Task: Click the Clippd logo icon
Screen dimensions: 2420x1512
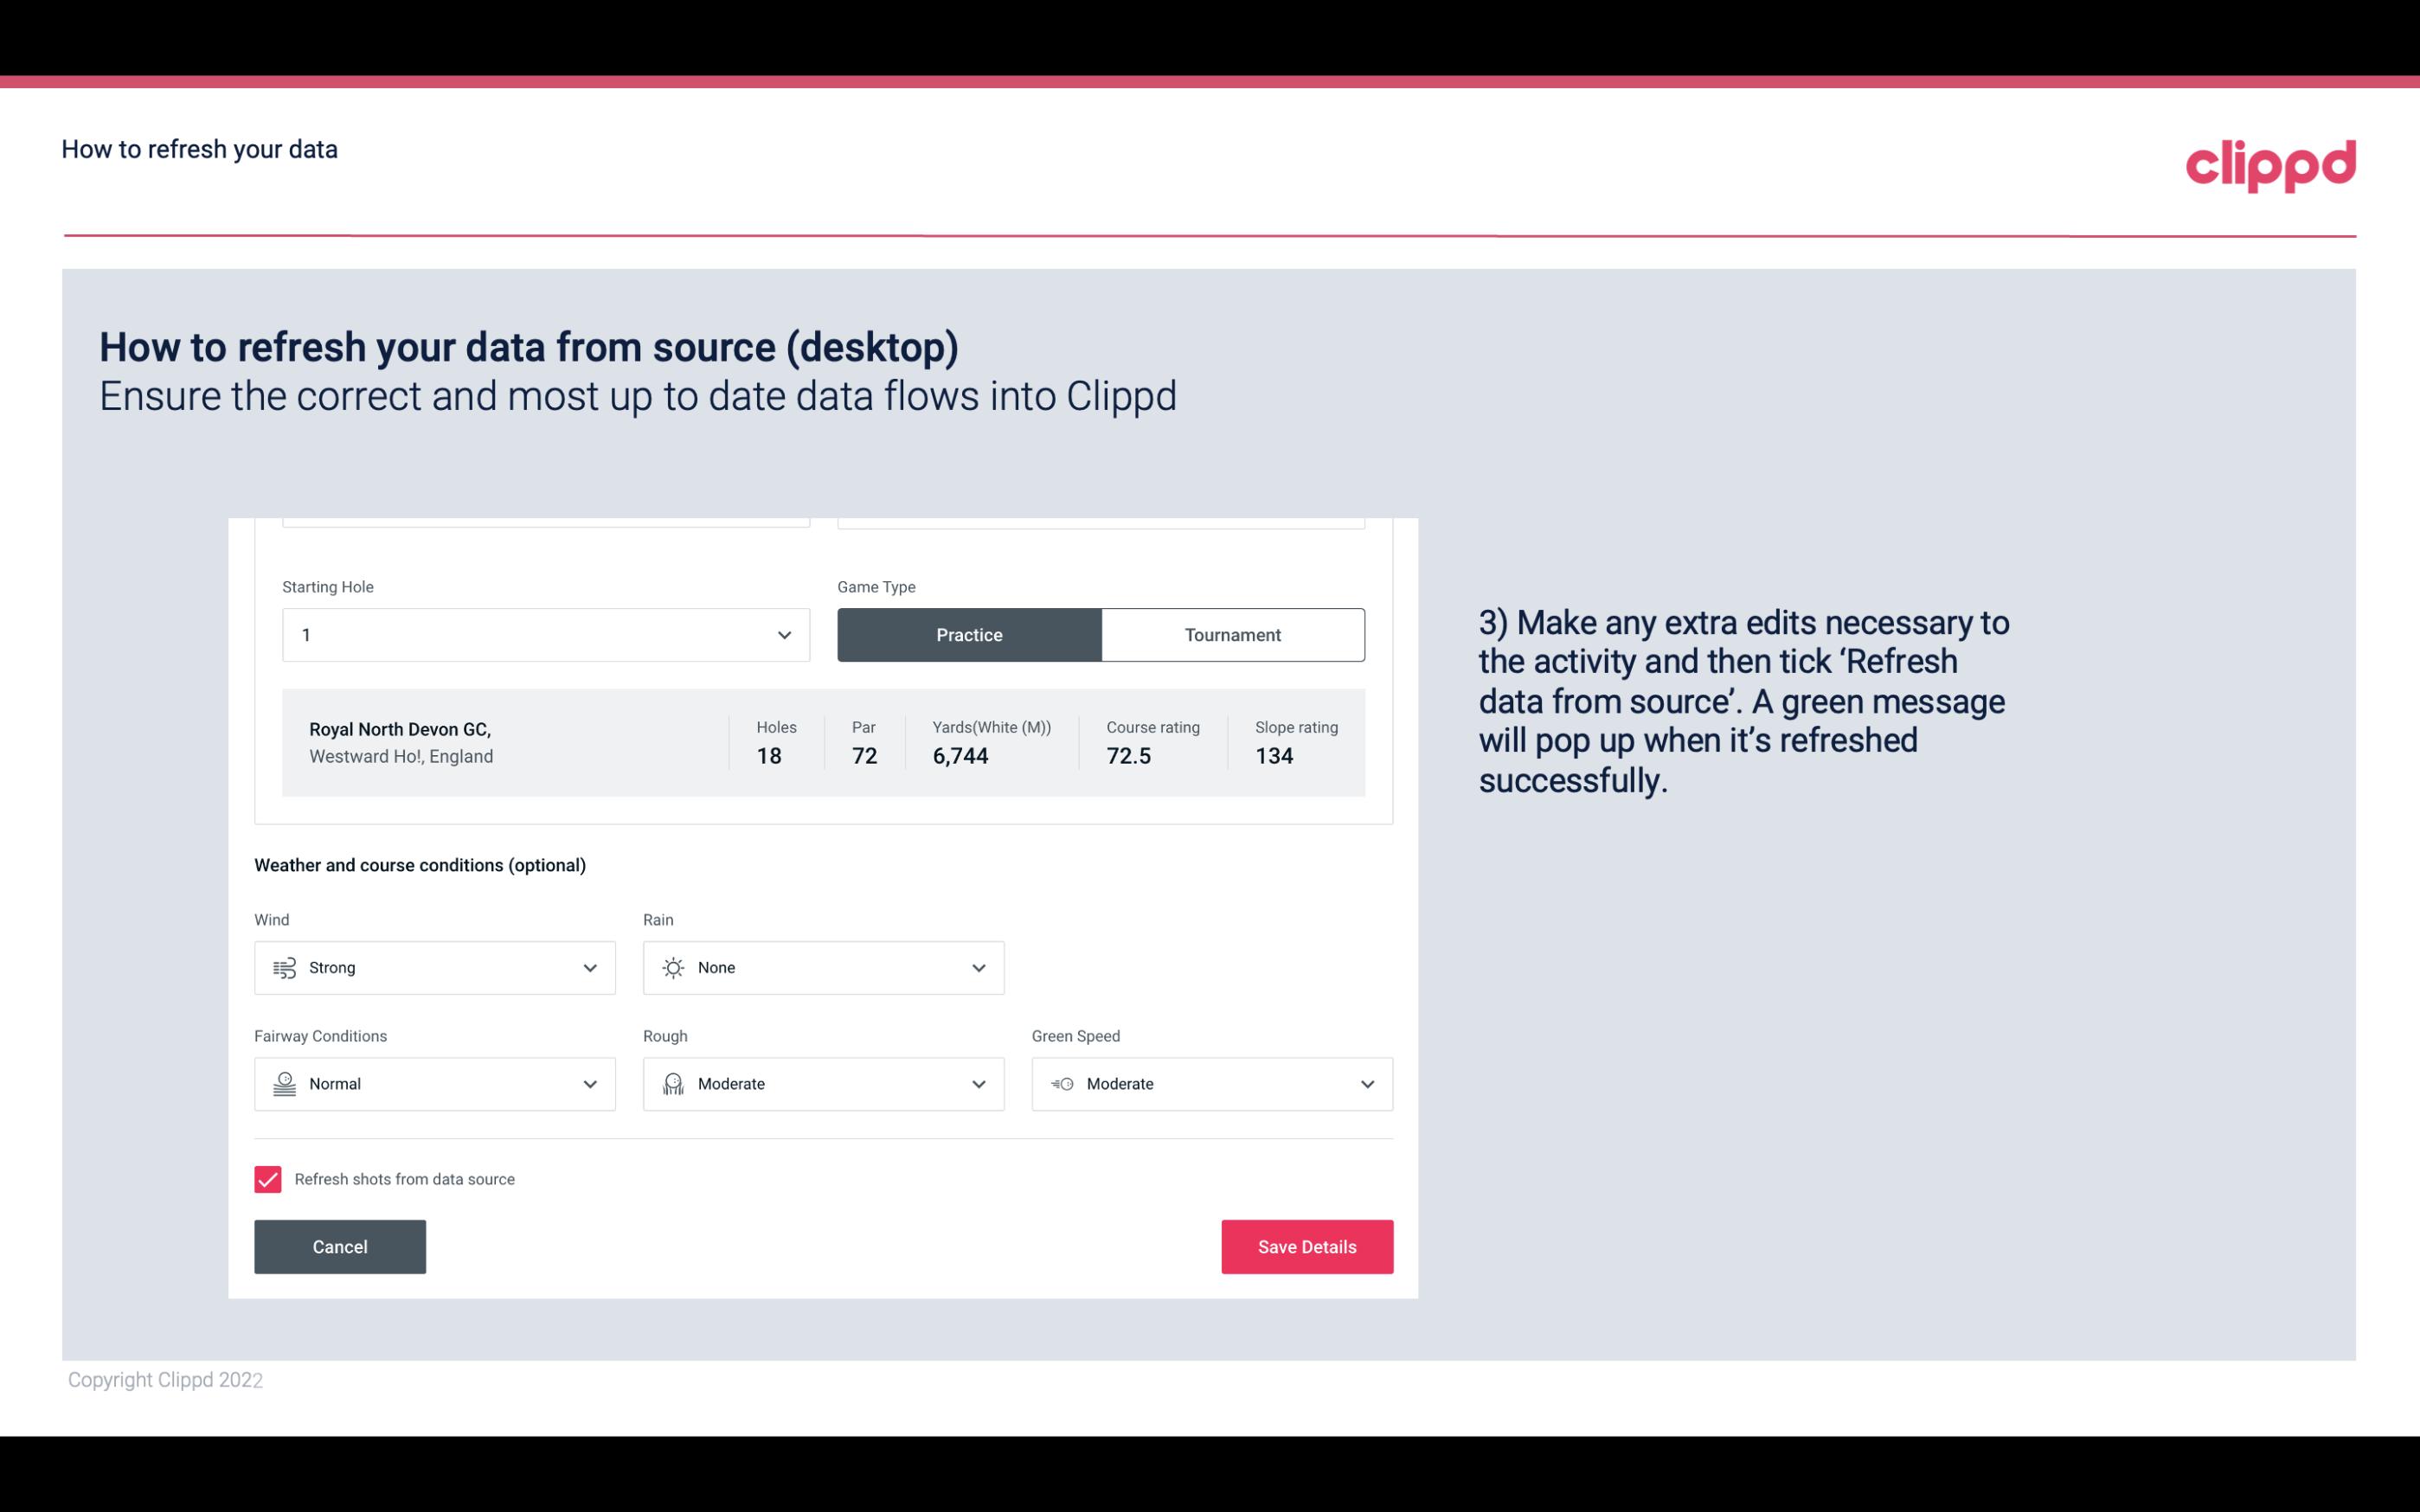Action: click(x=2270, y=162)
